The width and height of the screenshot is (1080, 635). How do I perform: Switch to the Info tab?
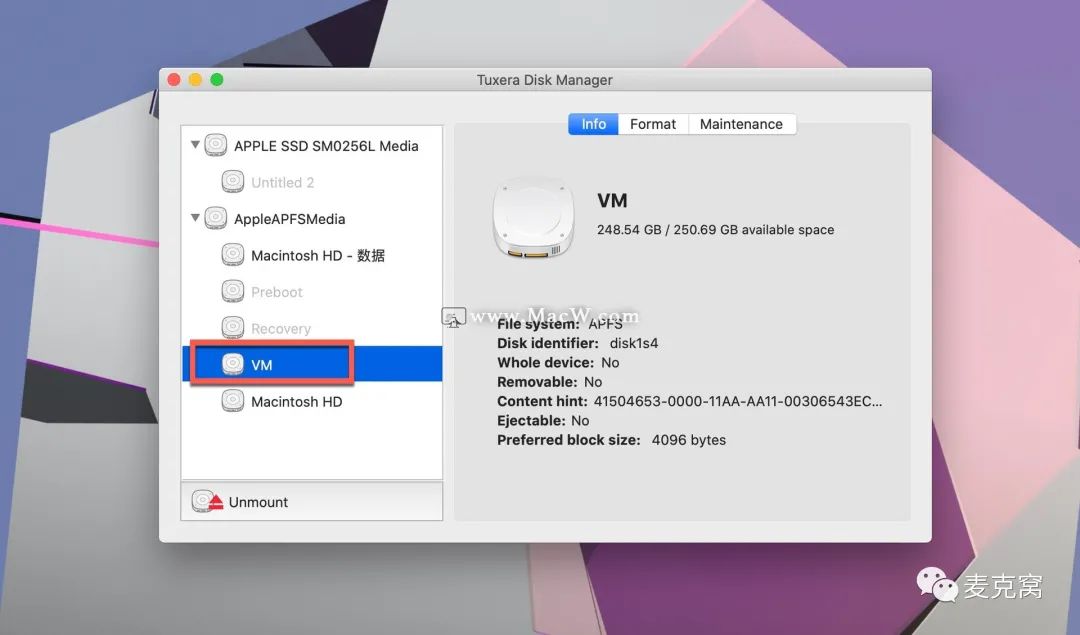pos(593,124)
